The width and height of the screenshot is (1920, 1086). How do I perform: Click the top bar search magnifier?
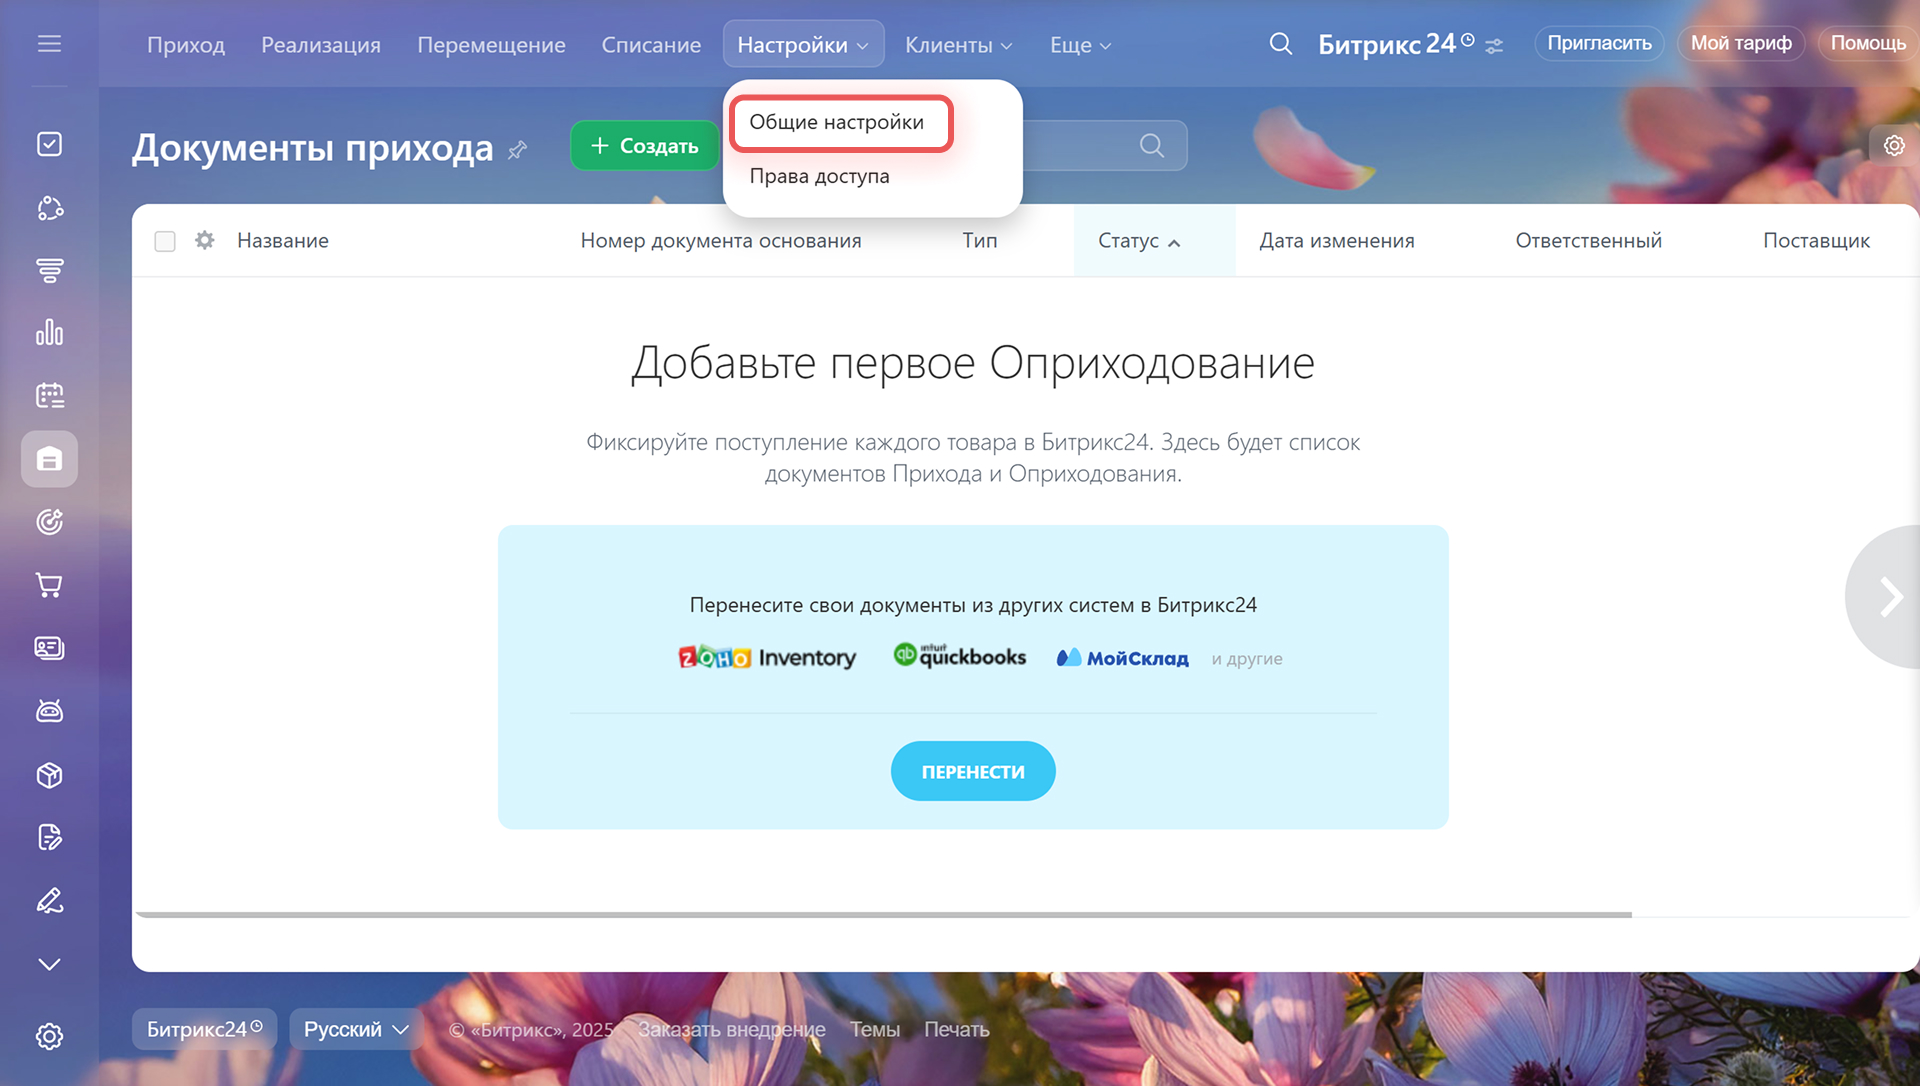[1280, 44]
